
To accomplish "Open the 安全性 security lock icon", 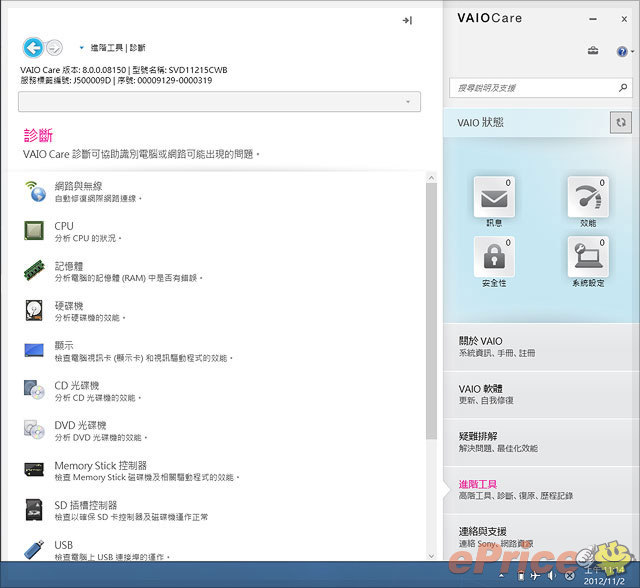I will [x=494, y=257].
